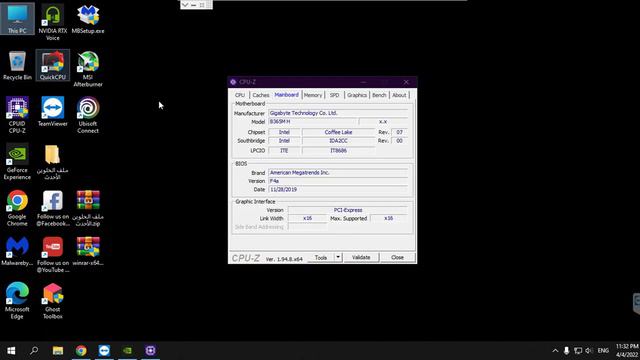The height and width of the screenshot is (360, 640).
Task: Switch to Bench tab in CPU-Z
Action: coord(379,95)
